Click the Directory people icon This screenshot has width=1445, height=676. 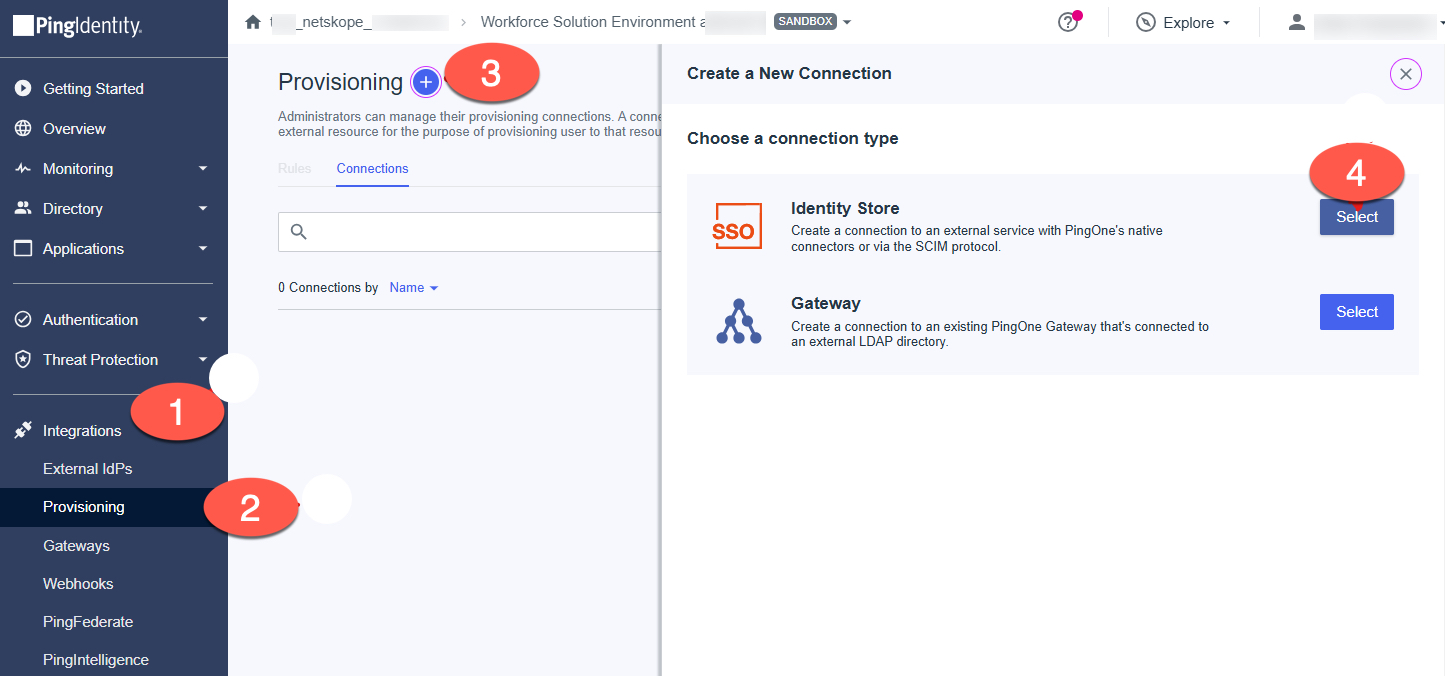tap(23, 209)
